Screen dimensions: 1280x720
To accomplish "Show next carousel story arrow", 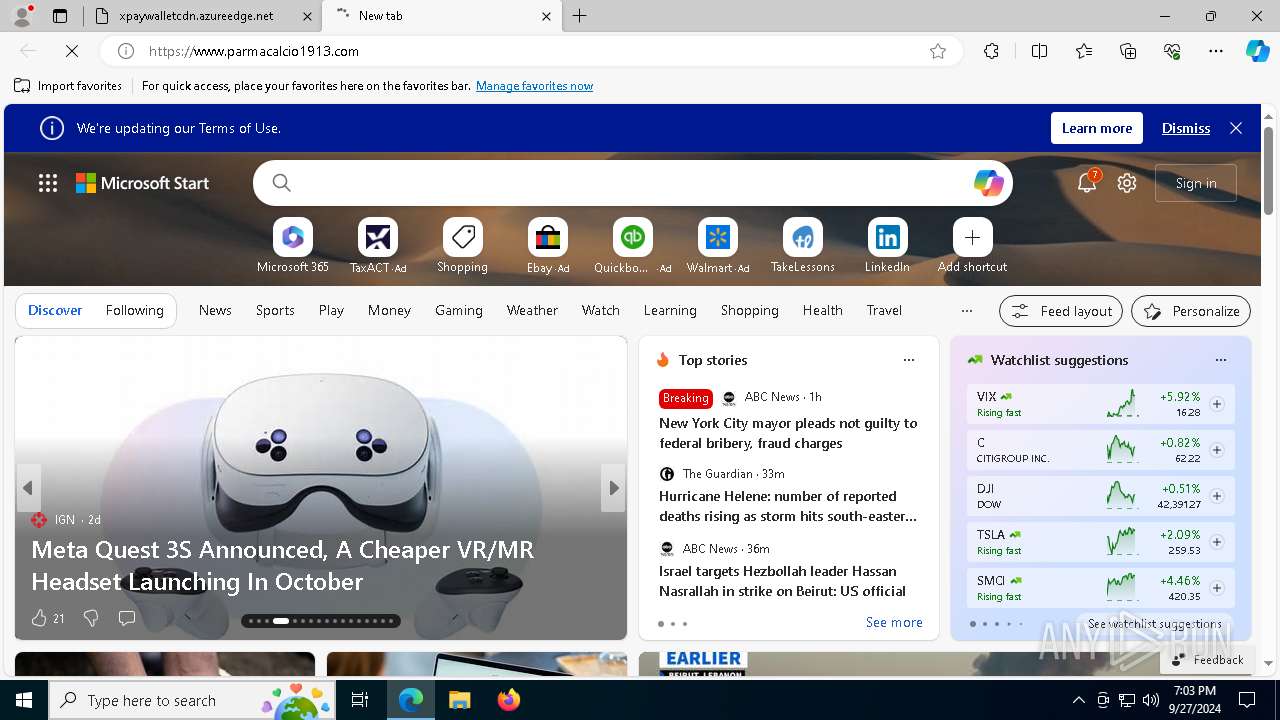I will coord(613,488).
